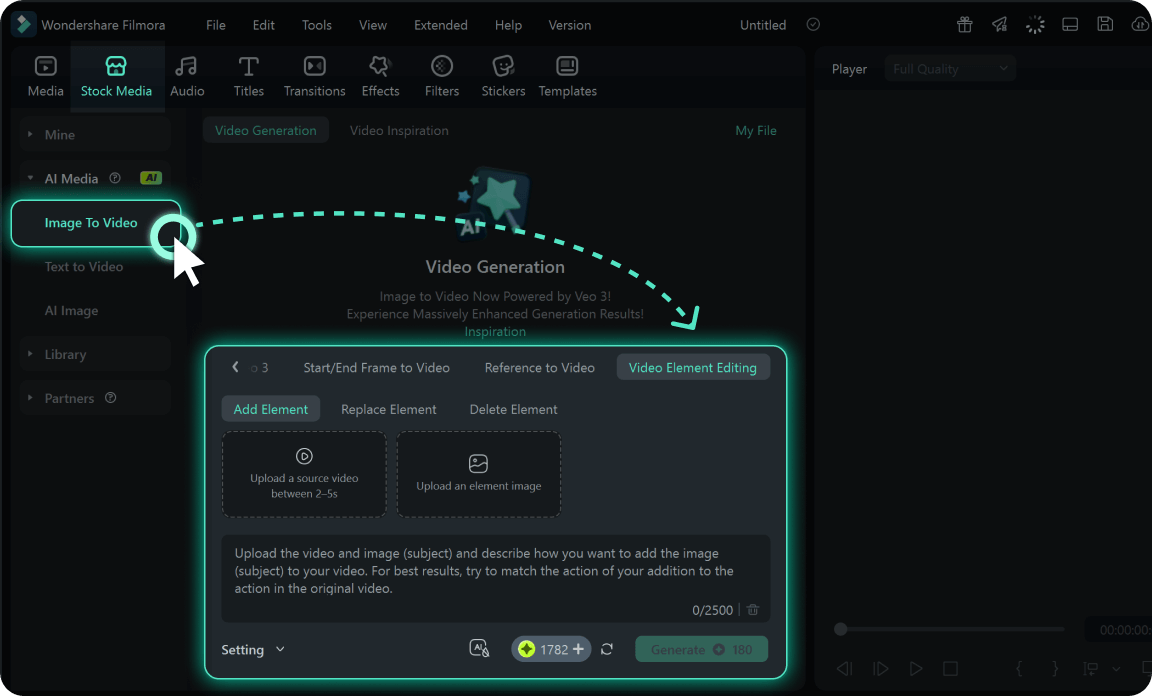Add more AI credits with plus
1152x696 pixels.
pyautogui.click(x=578, y=649)
